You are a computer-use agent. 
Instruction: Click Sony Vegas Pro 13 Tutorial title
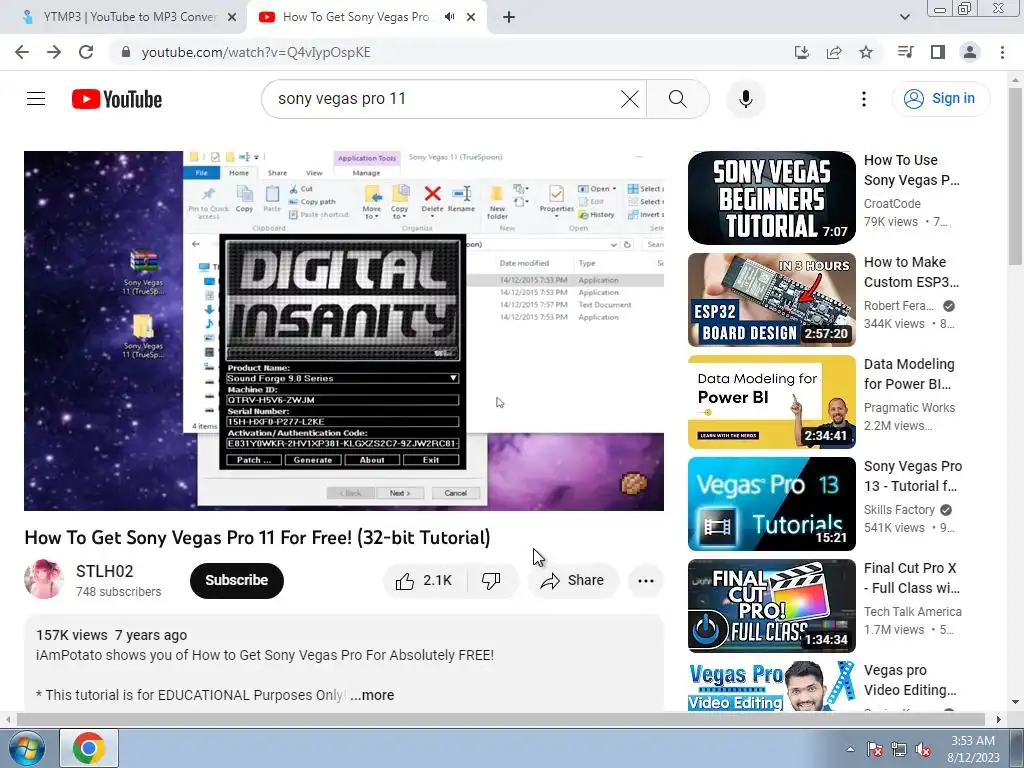[x=913, y=475]
